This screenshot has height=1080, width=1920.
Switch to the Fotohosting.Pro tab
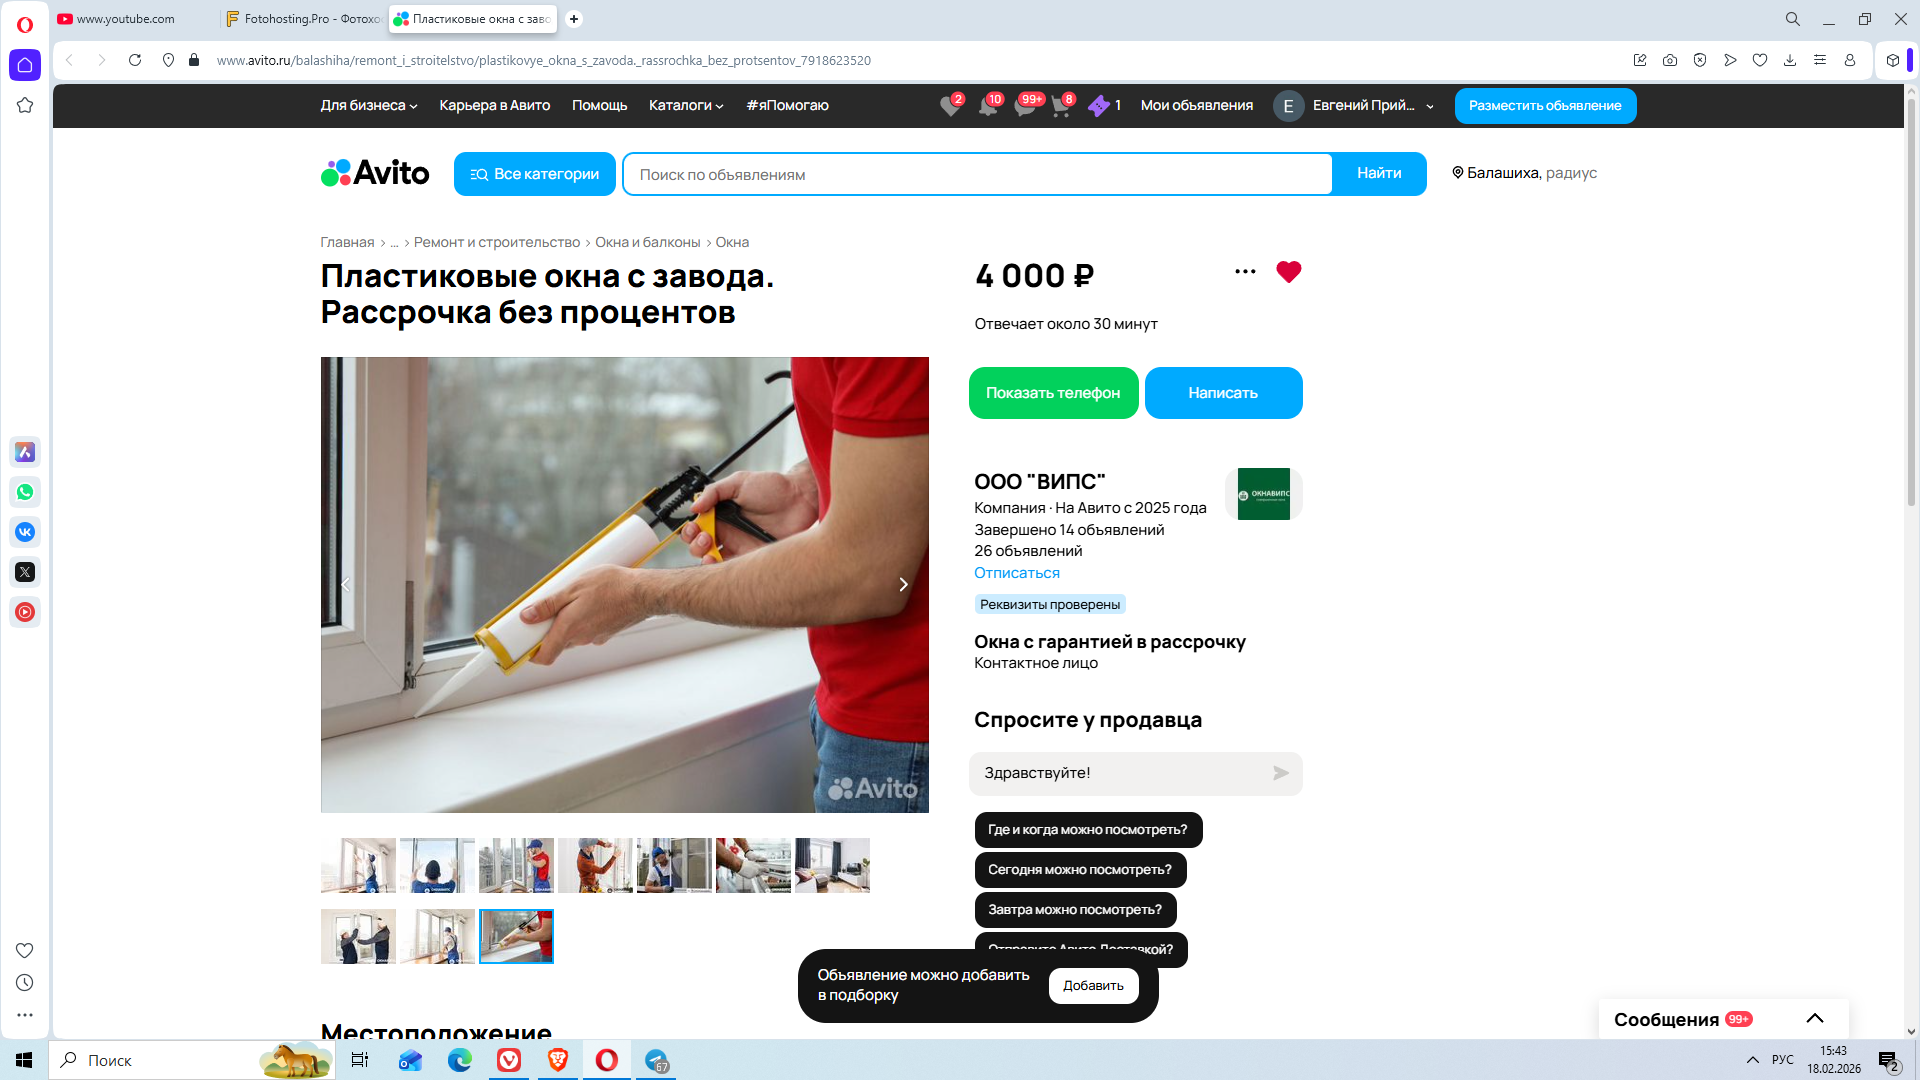pyautogui.click(x=302, y=19)
